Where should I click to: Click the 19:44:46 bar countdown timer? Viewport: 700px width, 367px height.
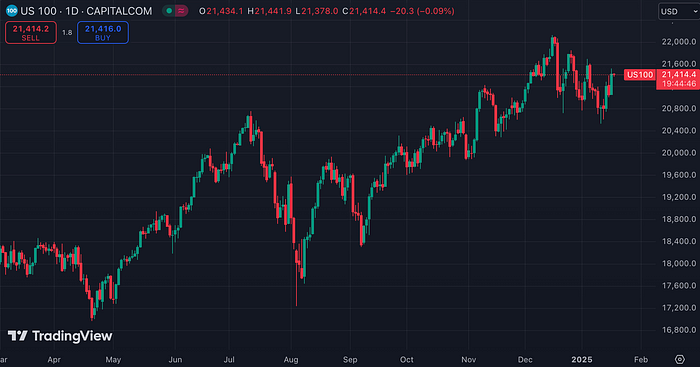[x=679, y=84]
